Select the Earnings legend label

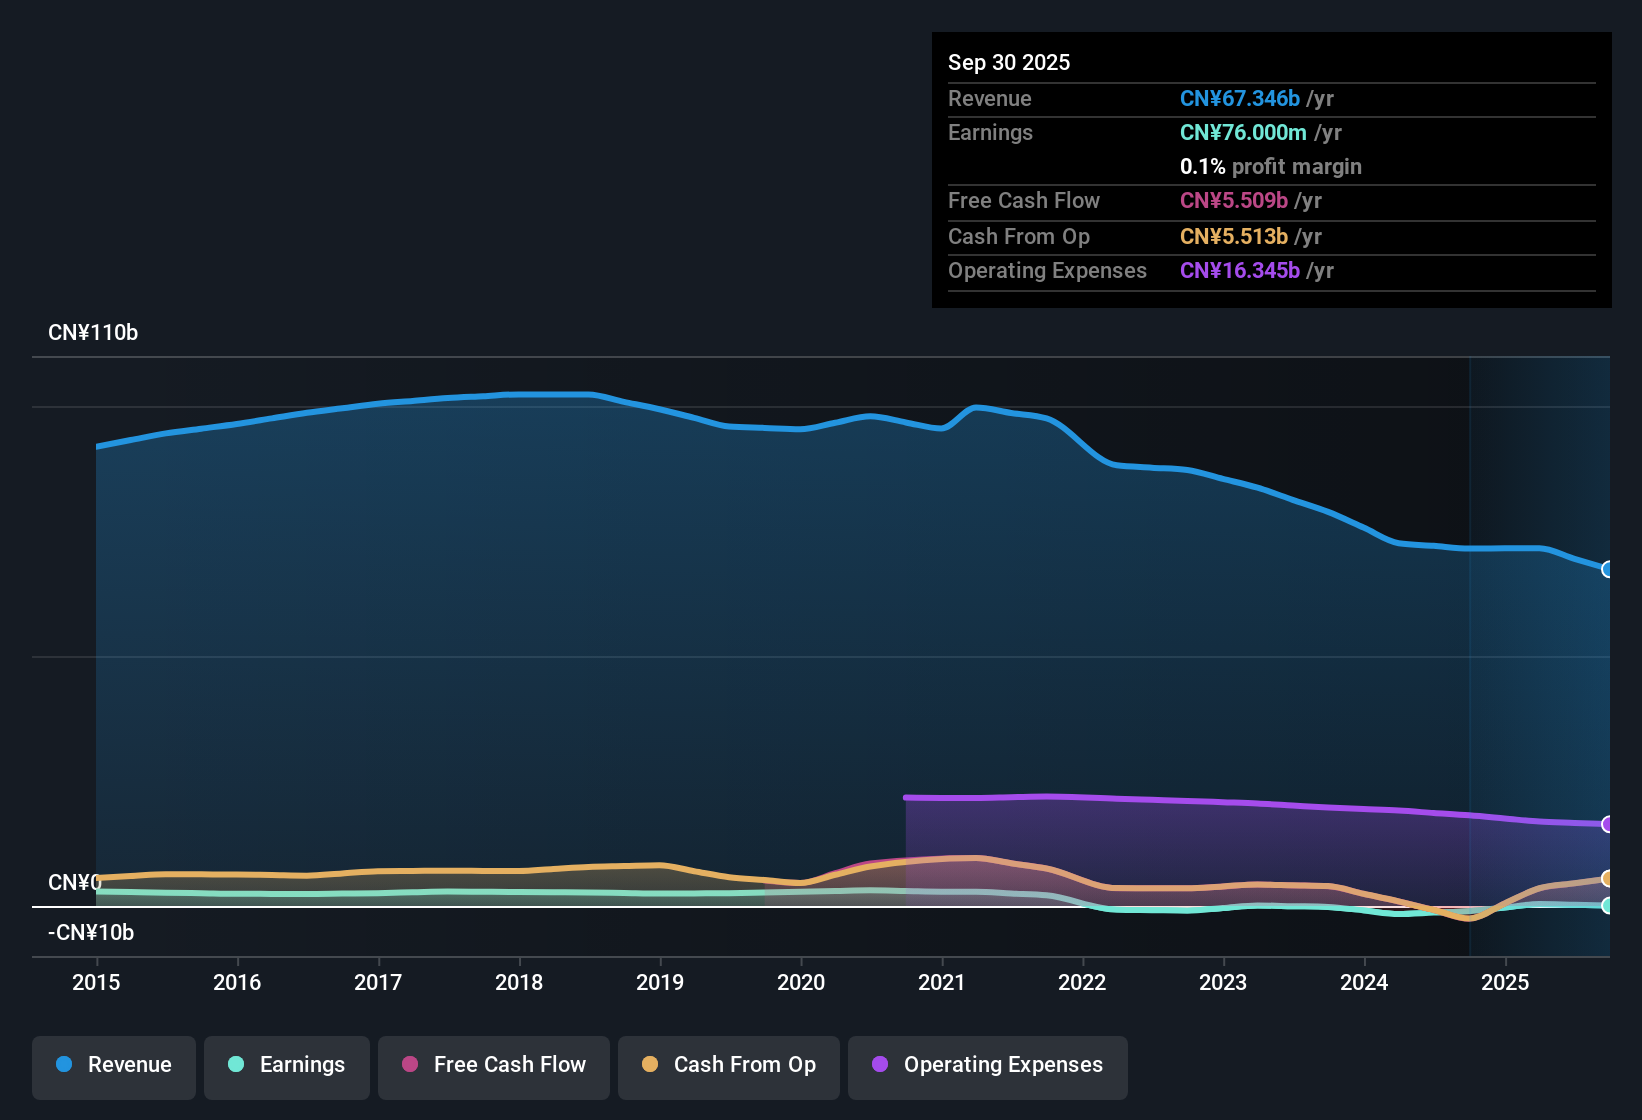(302, 1065)
